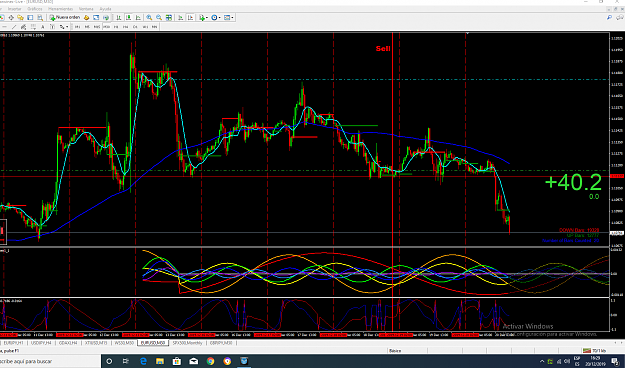625x368 pixels.
Task: Open the Market Watch panel icon
Action: [x=2, y=18]
